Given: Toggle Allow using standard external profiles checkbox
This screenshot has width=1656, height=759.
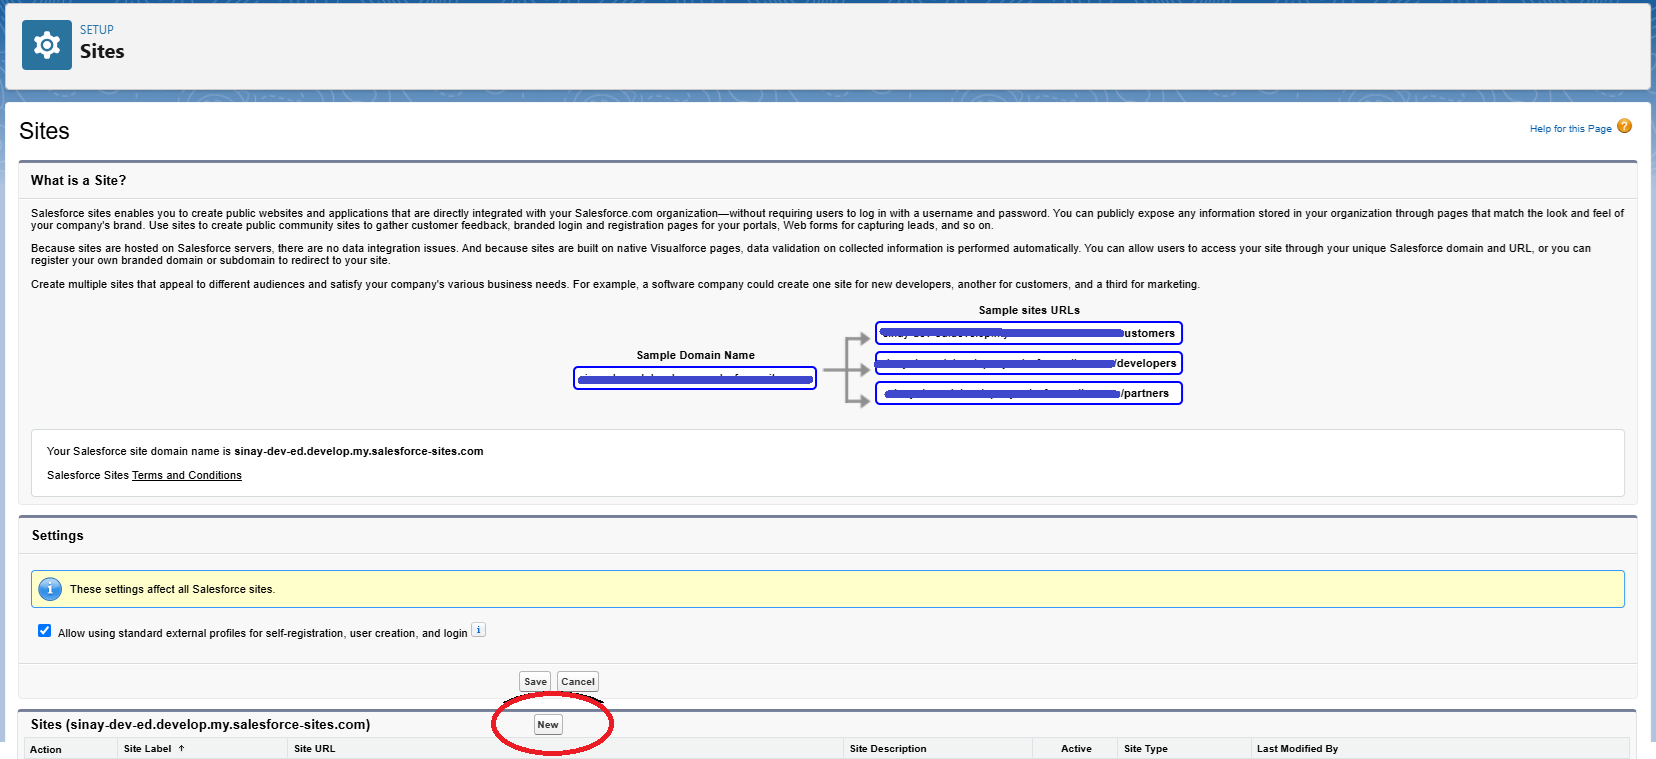Looking at the screenshot, I should tap(44, 631).
